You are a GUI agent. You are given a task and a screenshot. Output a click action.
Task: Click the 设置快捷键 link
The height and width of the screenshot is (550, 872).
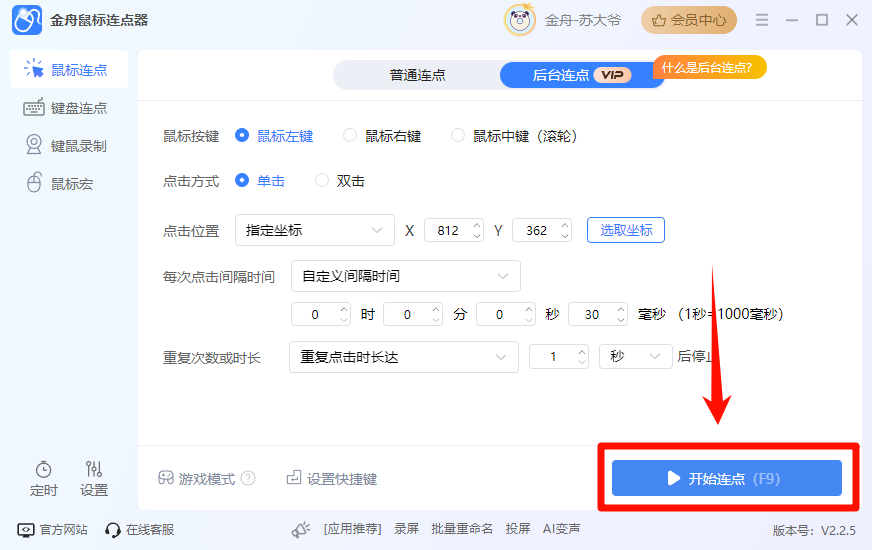[x=332, y=478]
